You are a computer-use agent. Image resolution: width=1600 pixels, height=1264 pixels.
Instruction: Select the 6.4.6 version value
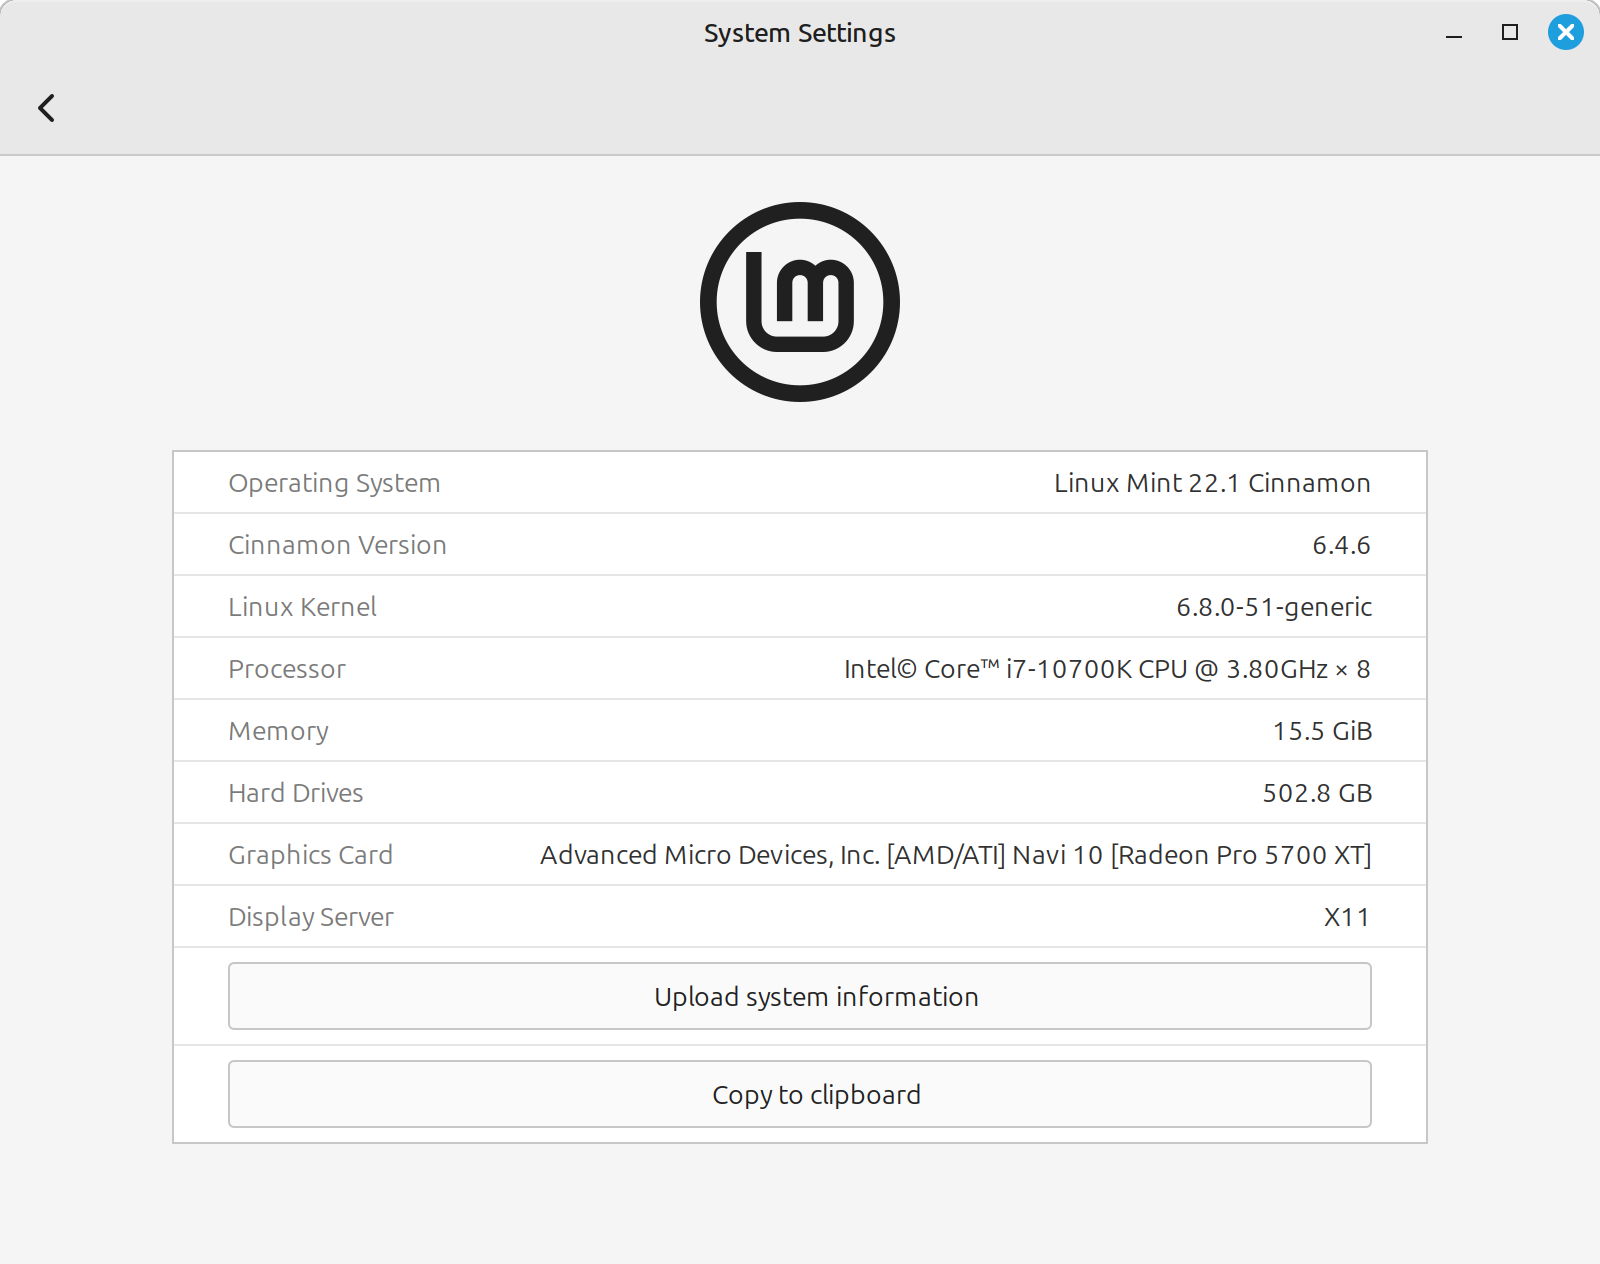[x=1341, y=545]
